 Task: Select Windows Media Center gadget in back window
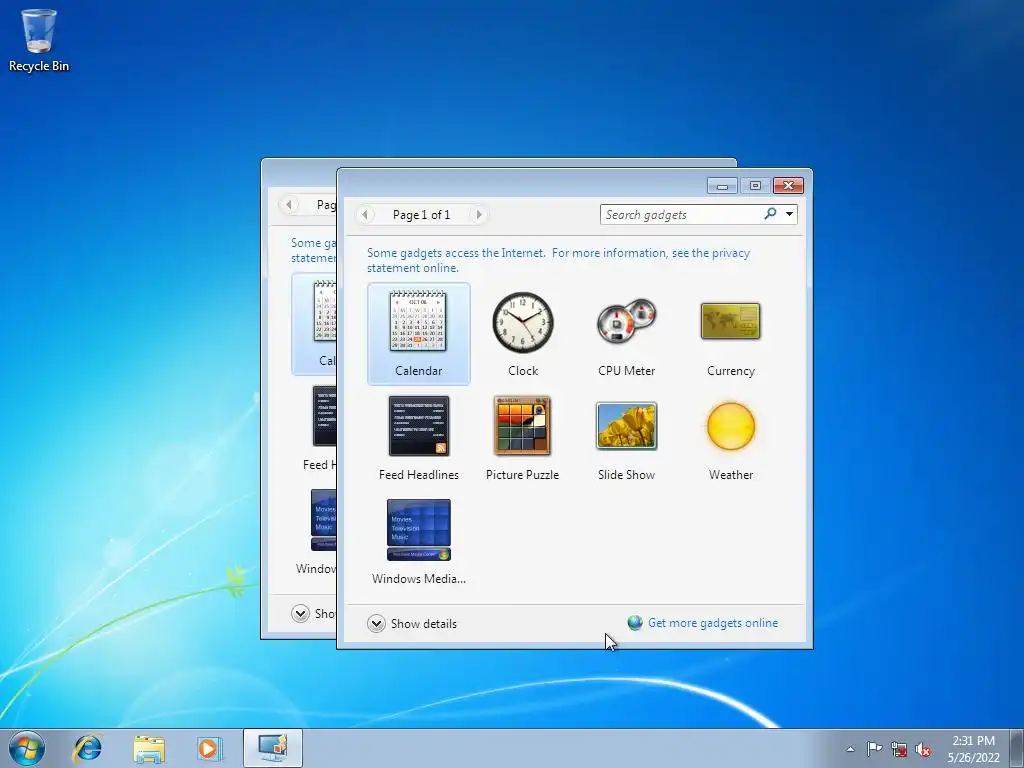coord(316,532)
